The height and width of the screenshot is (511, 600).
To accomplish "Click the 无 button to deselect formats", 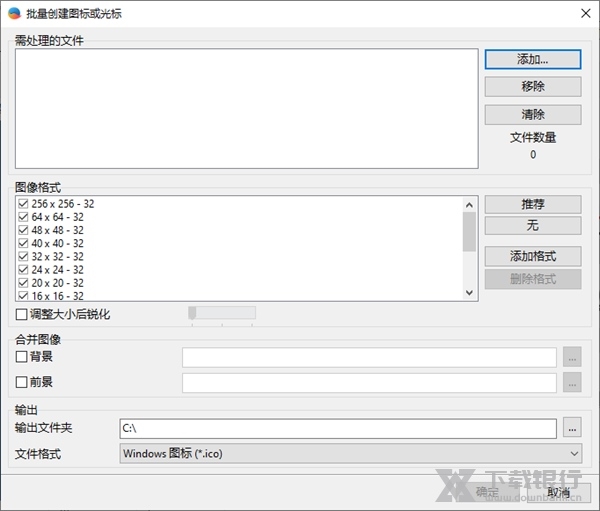I will (533, 225).
